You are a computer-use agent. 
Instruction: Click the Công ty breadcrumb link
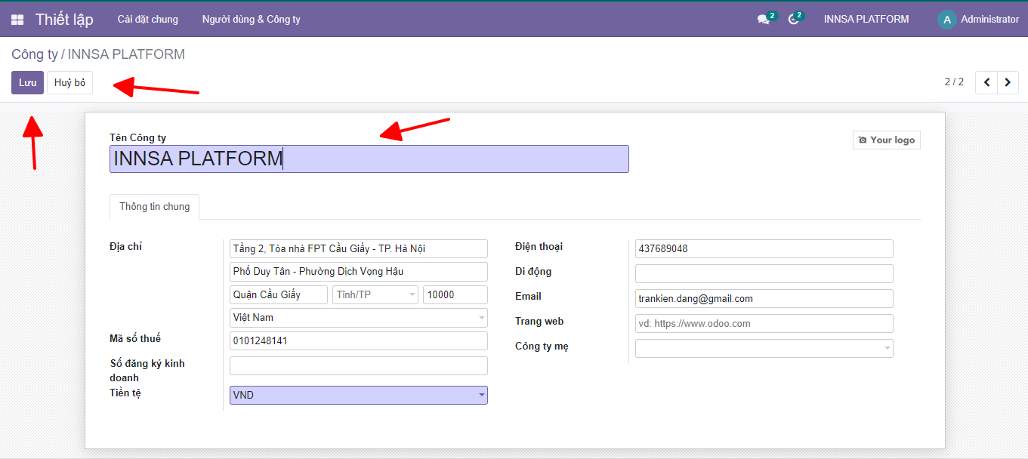coord(34,54)
